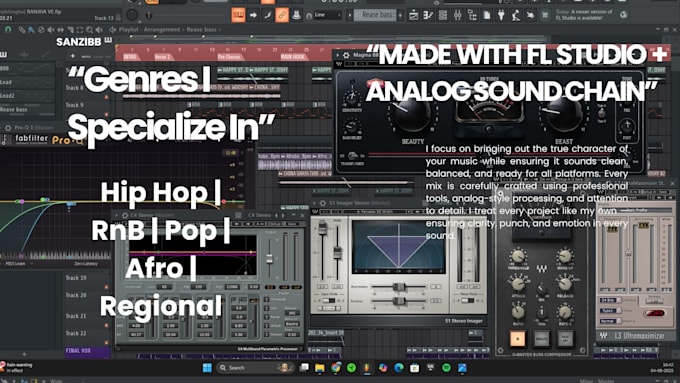Open File Explorer from taskbar
This screenshot has width=680, height=383.
[320, 368]
